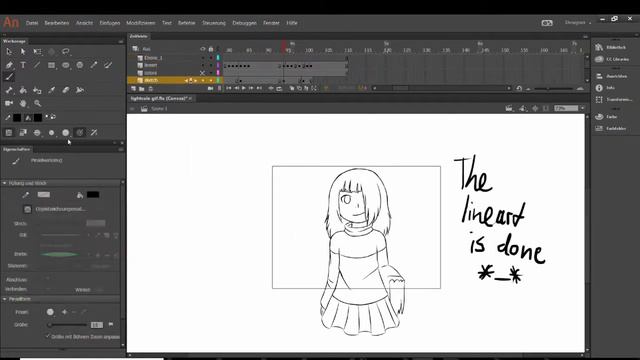Delete the selected timeline layer
This screenshot has width=640, height=360.
[x=151, y=89]
